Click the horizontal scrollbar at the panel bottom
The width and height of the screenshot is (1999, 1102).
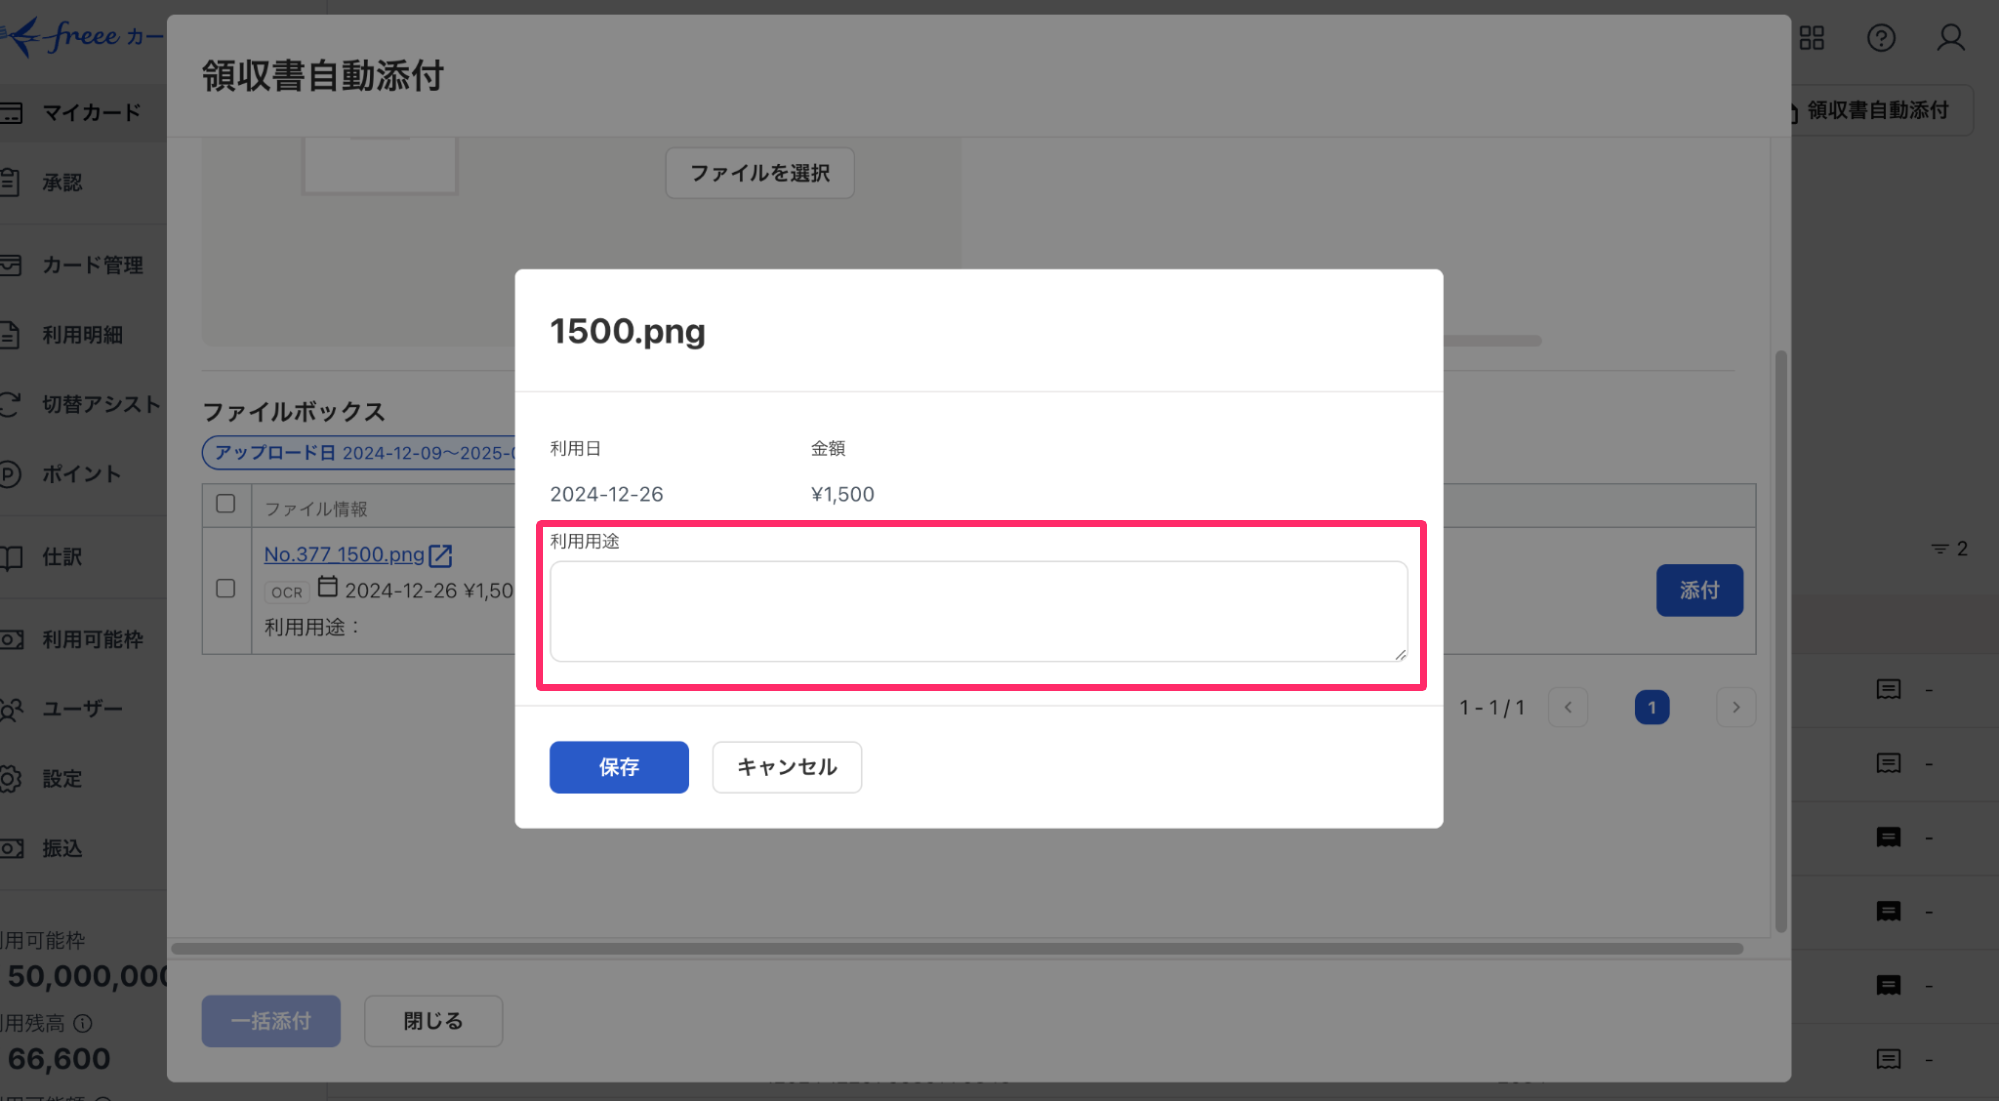[x=957, y=948]
